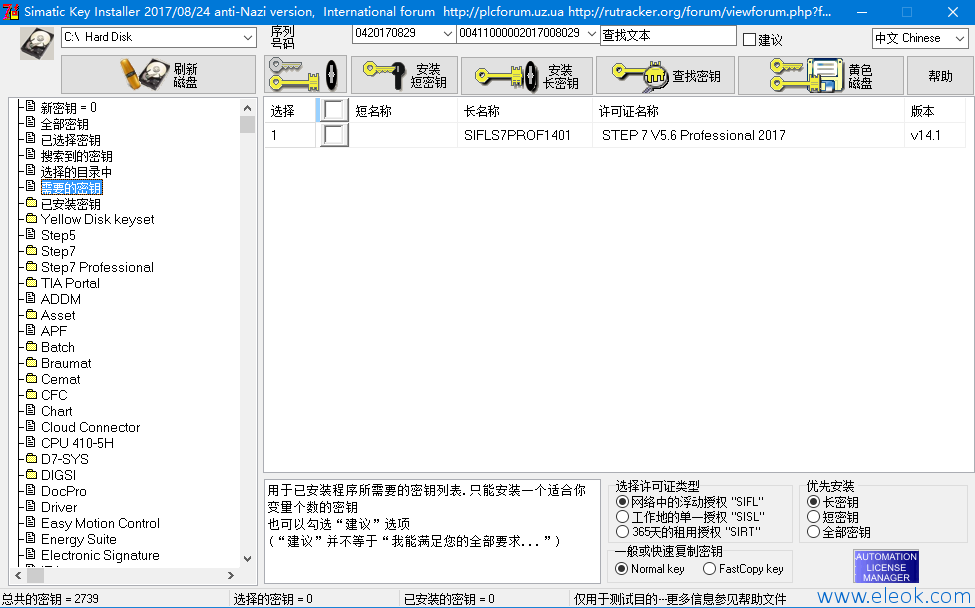Click the 已安装密钥 folder icon
This screenshot has height=608, width=975.
coord(31,203)
